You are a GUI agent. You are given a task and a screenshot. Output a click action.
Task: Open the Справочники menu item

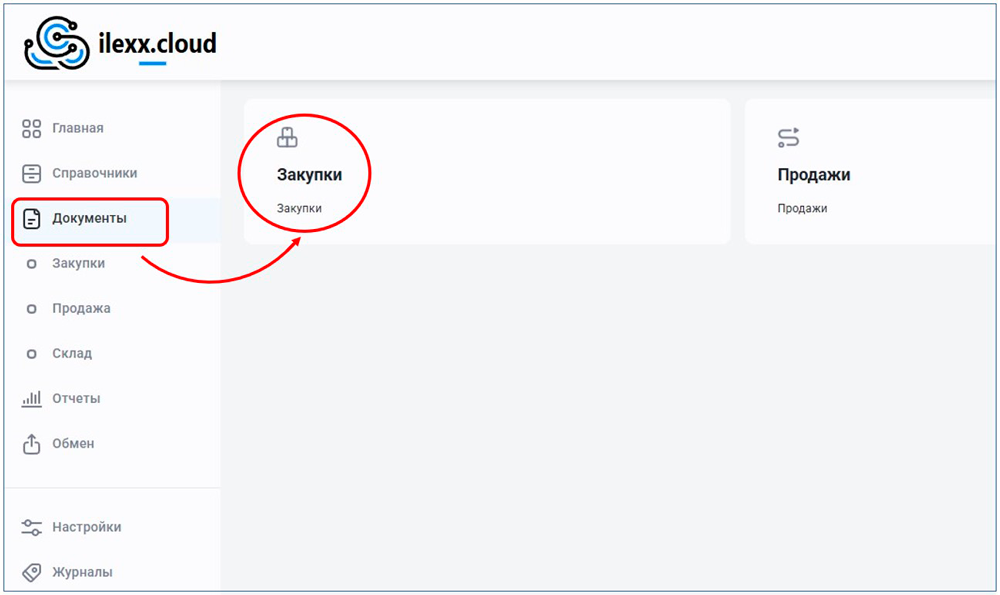(95, 173)
